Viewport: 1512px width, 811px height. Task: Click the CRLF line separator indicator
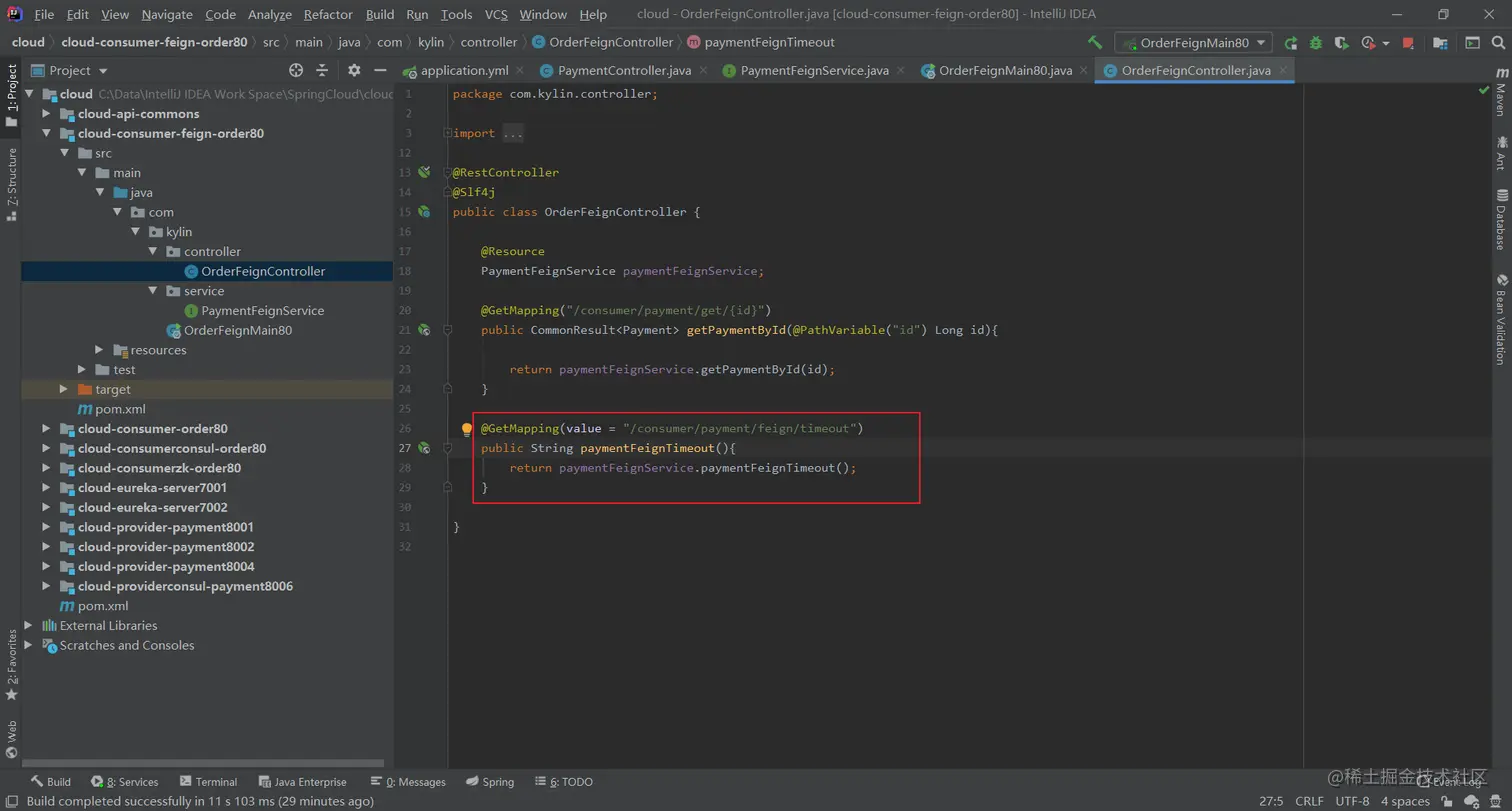pos(1309,801)
